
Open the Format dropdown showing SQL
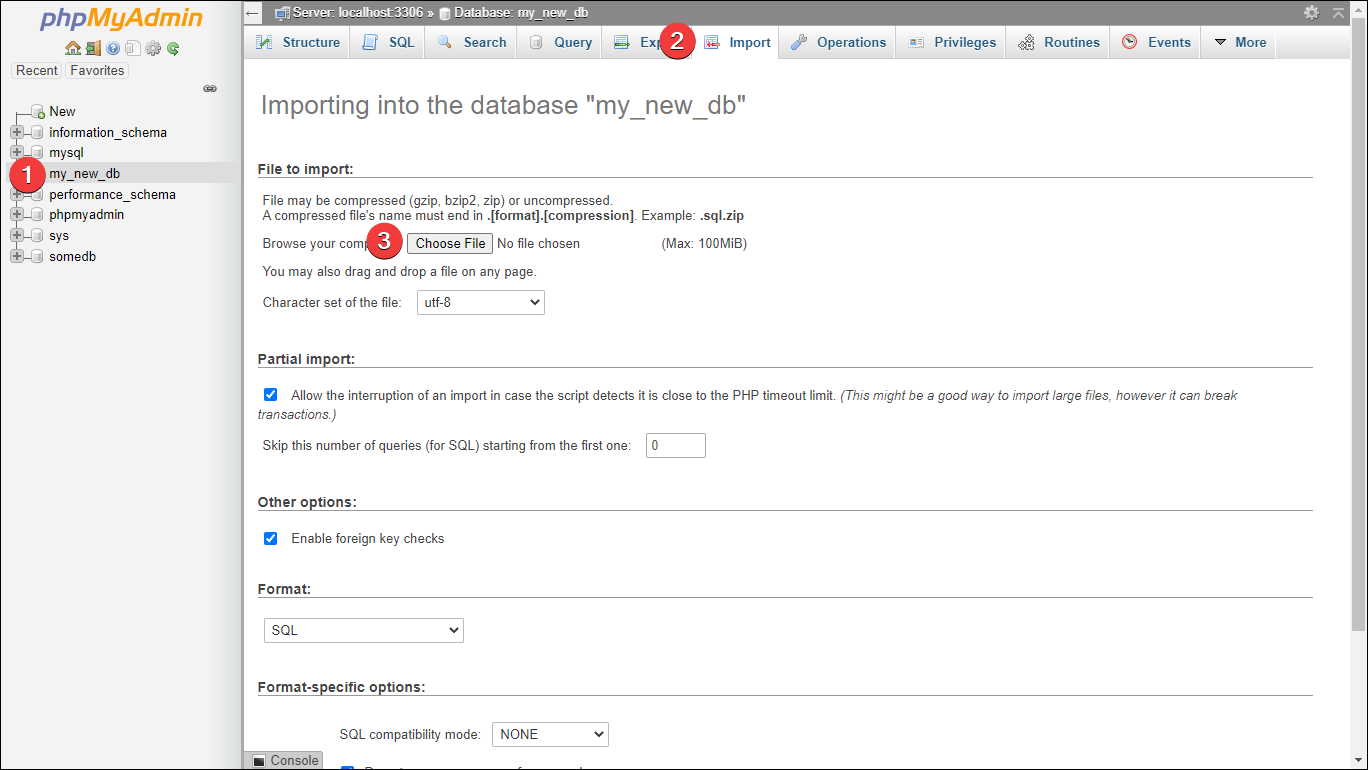pos(364,630)
